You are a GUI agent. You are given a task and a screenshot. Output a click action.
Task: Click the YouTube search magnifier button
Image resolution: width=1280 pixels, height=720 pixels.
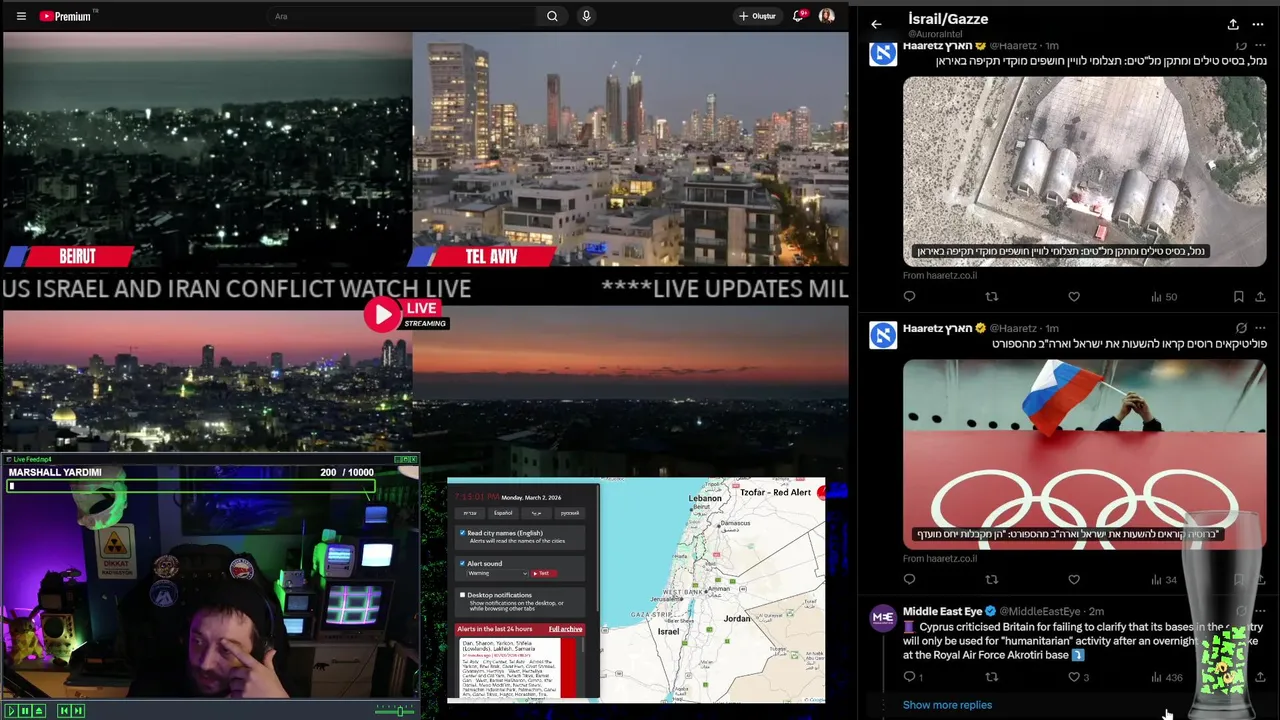[552, 16]
